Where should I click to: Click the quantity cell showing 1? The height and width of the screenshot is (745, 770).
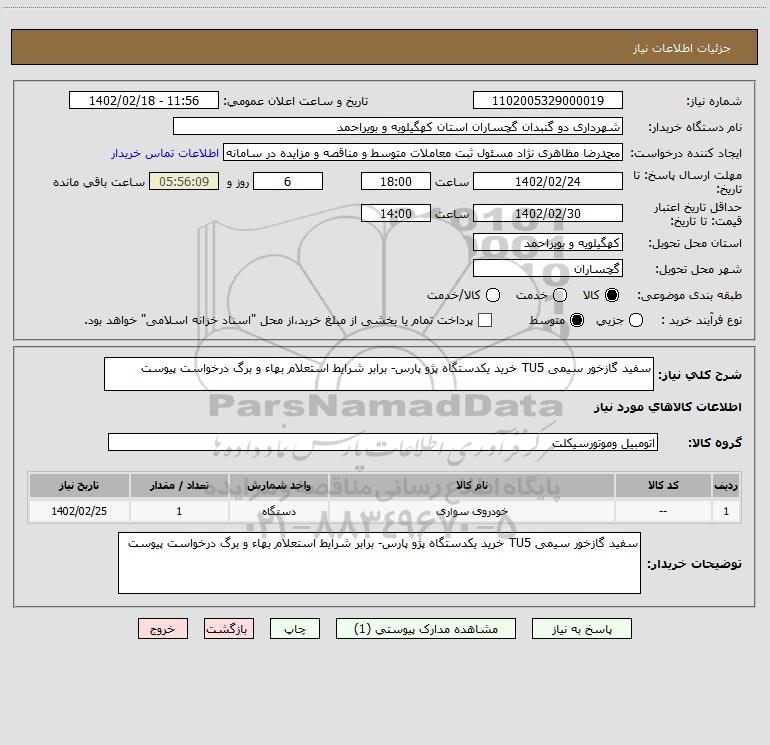179,511
